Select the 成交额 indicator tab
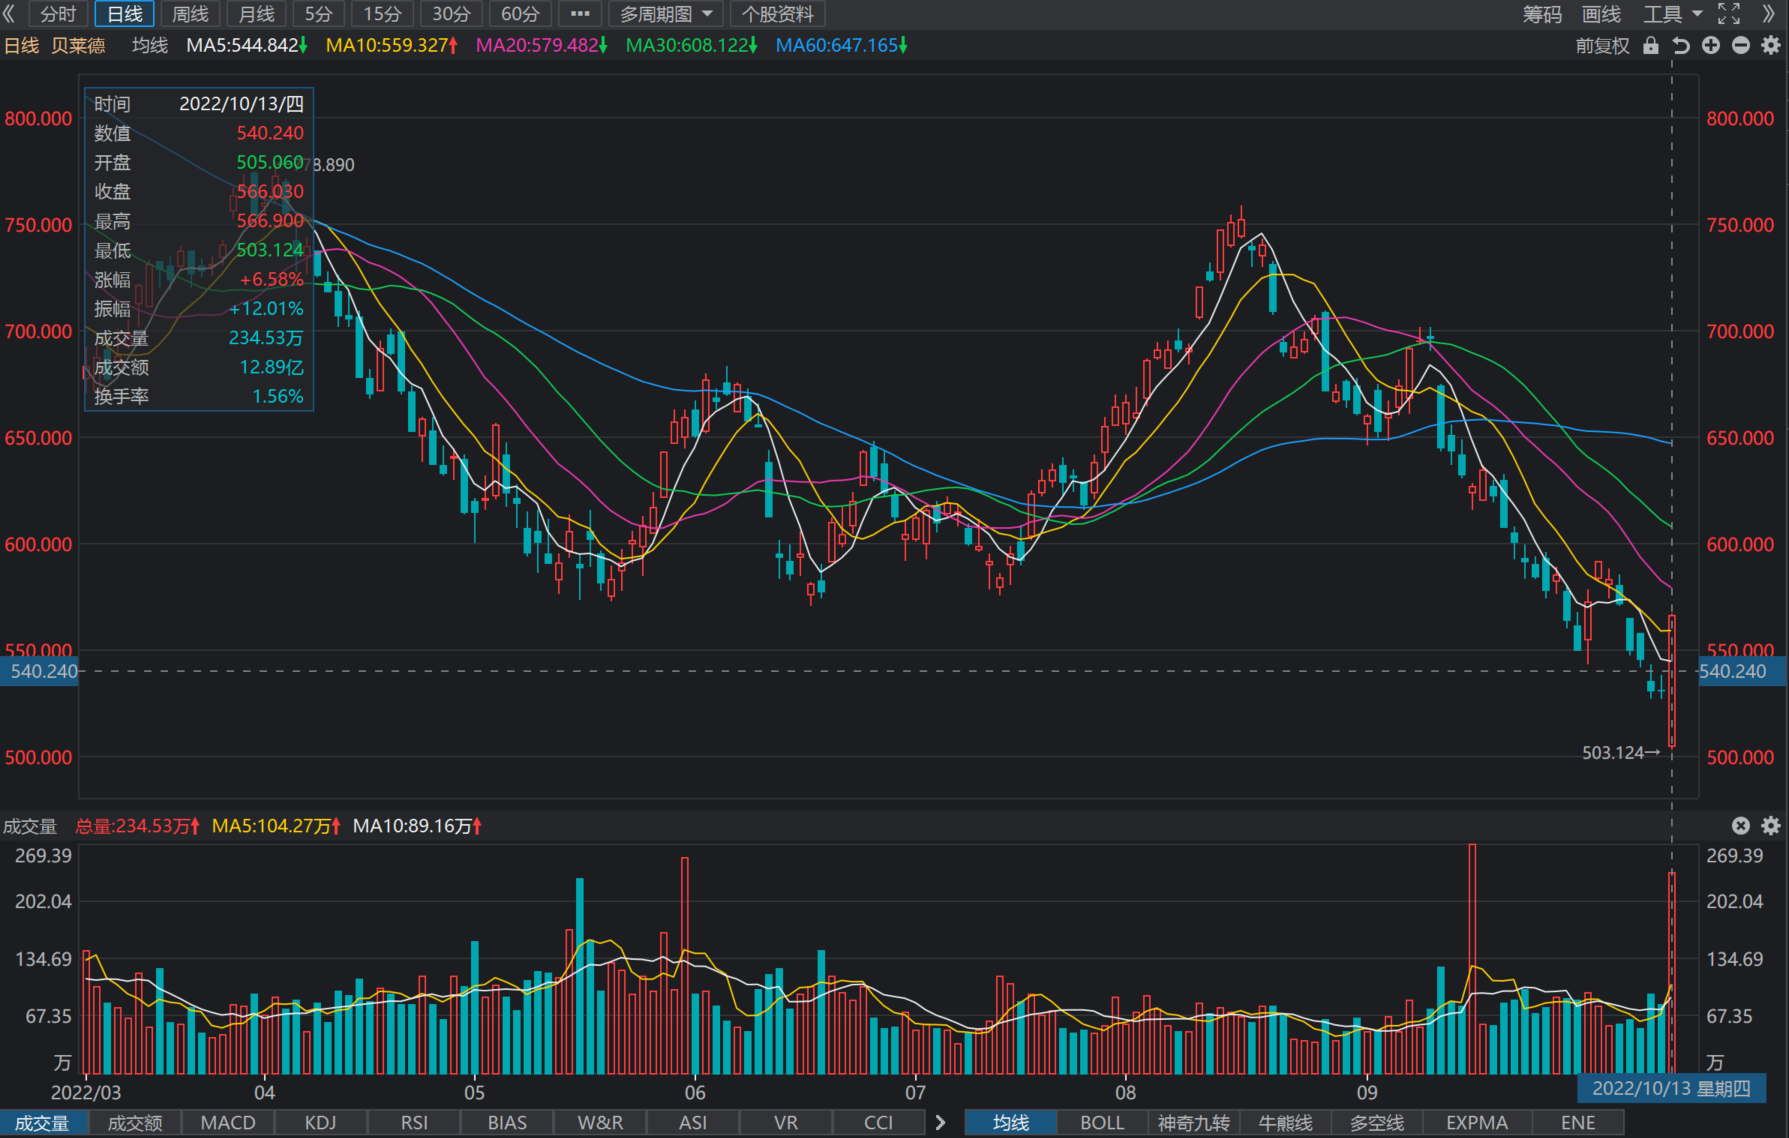This screenshot has width=1789, height=1138. pos(135,1123)
